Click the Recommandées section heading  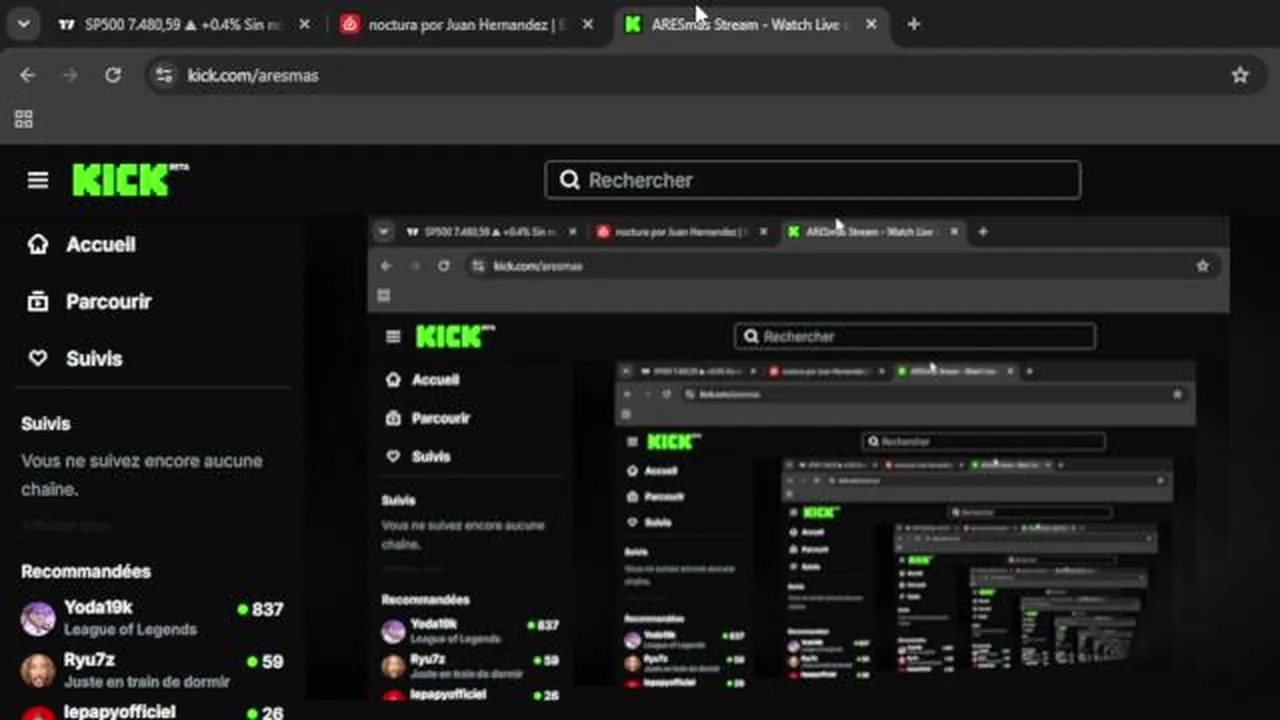click(x=86, y=571)
